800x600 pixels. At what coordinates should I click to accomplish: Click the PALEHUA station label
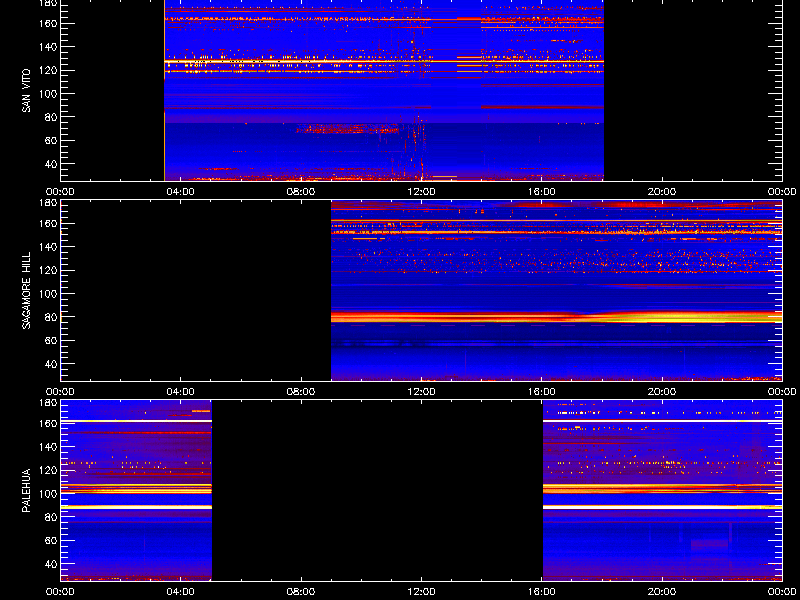(x=26, y=491)
